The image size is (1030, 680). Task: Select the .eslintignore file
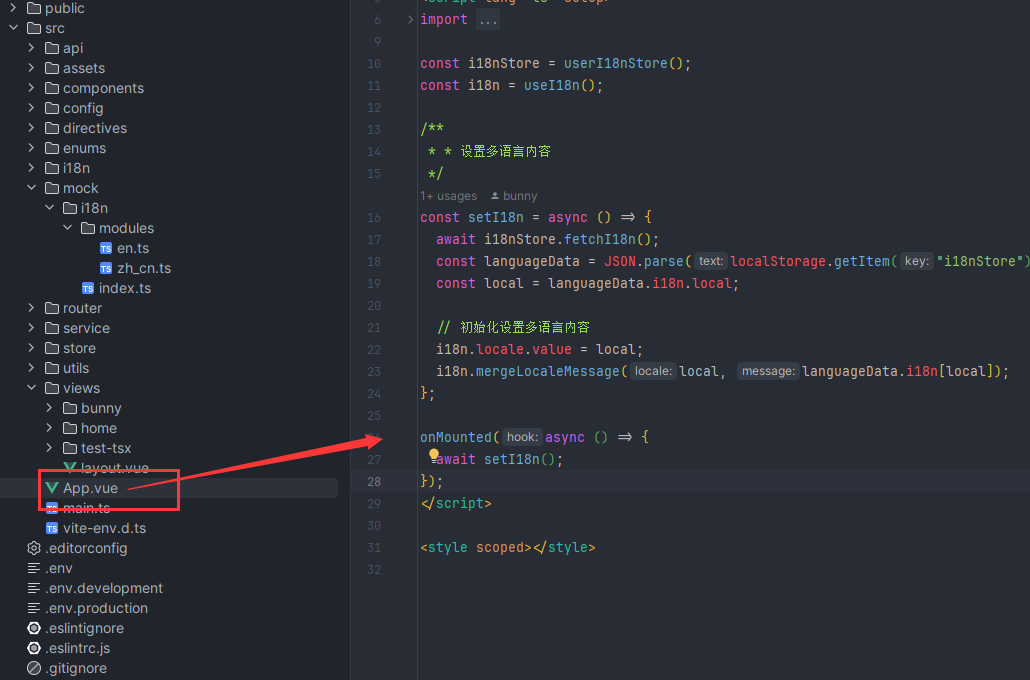[x=84, y=628]
